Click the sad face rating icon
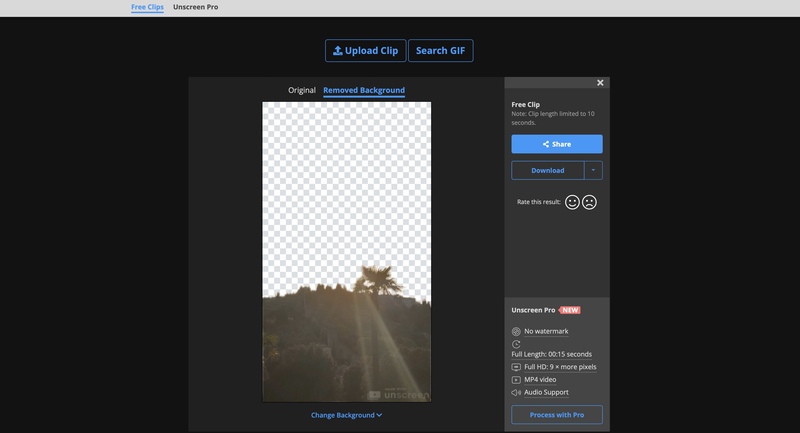The image size is (800, 433). tap(589, 202)
